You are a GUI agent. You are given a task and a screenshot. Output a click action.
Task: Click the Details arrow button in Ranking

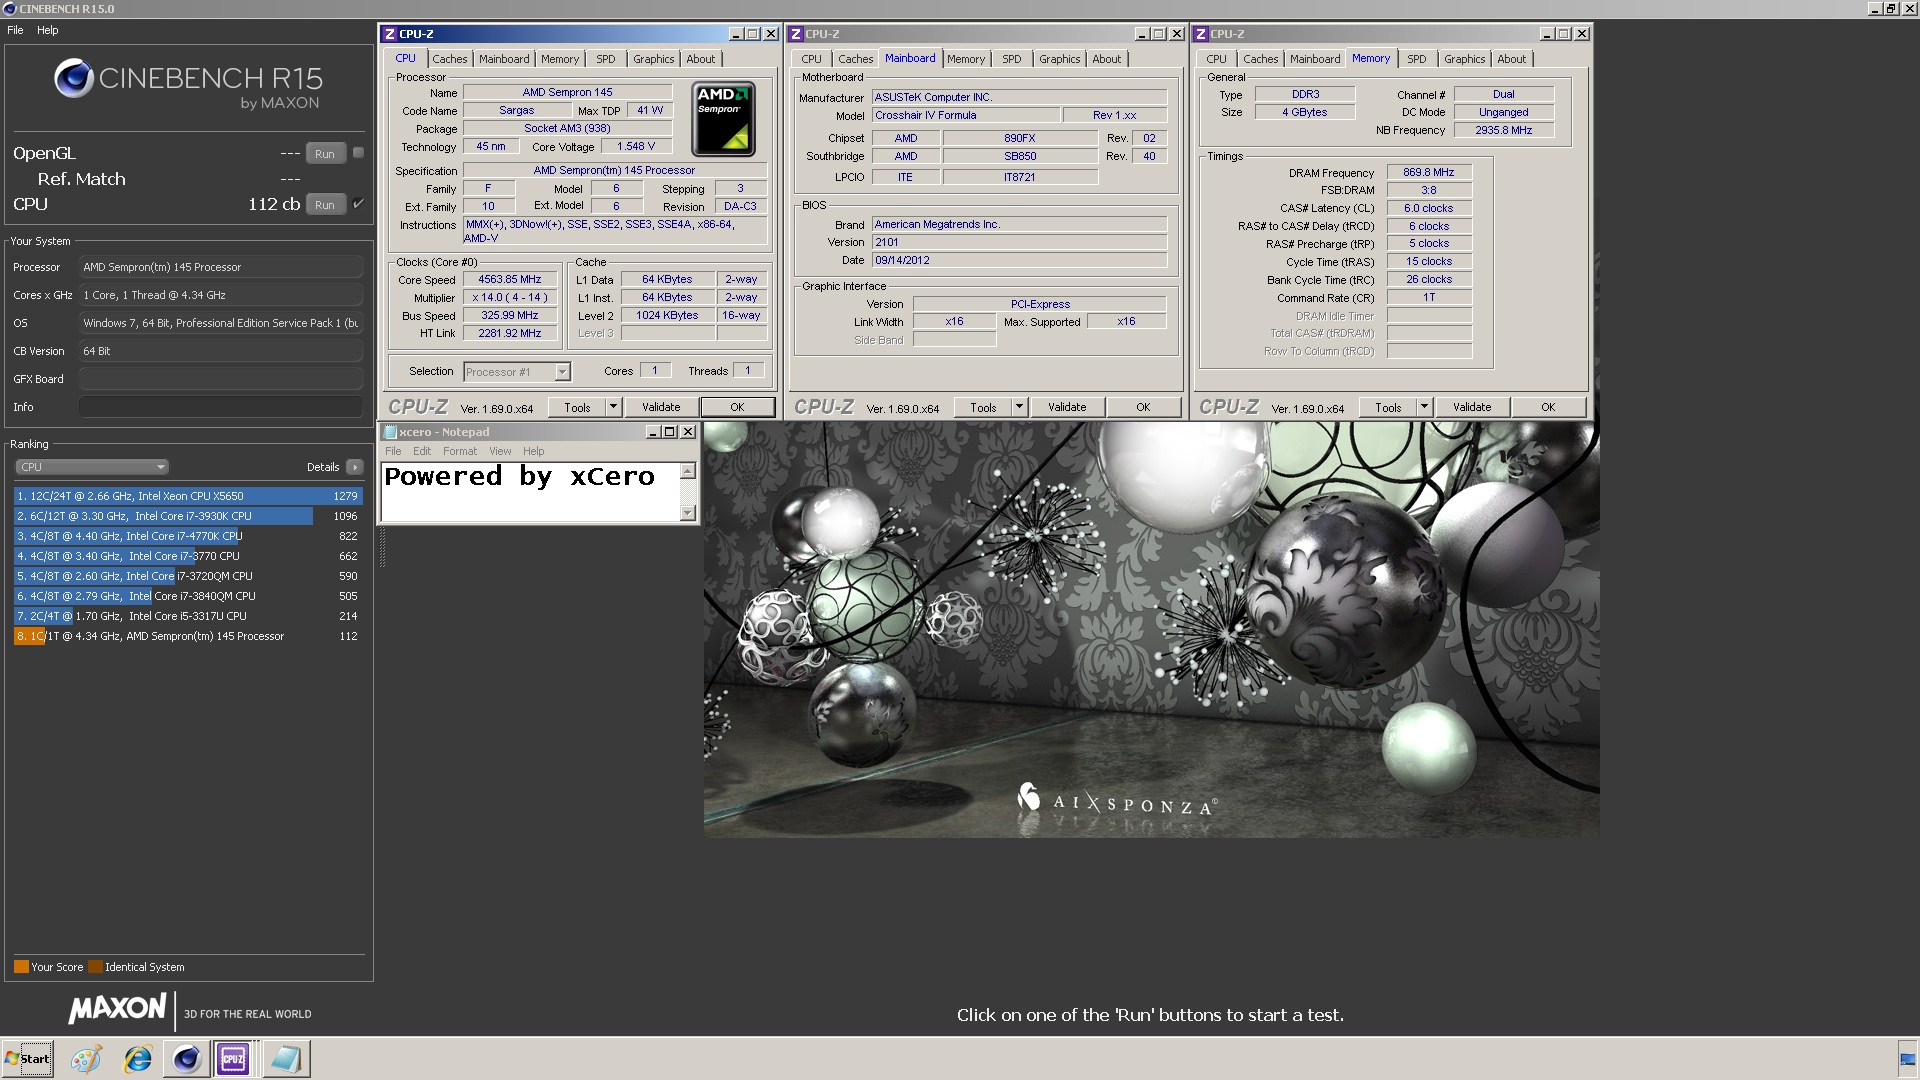[x=355, y=467]
